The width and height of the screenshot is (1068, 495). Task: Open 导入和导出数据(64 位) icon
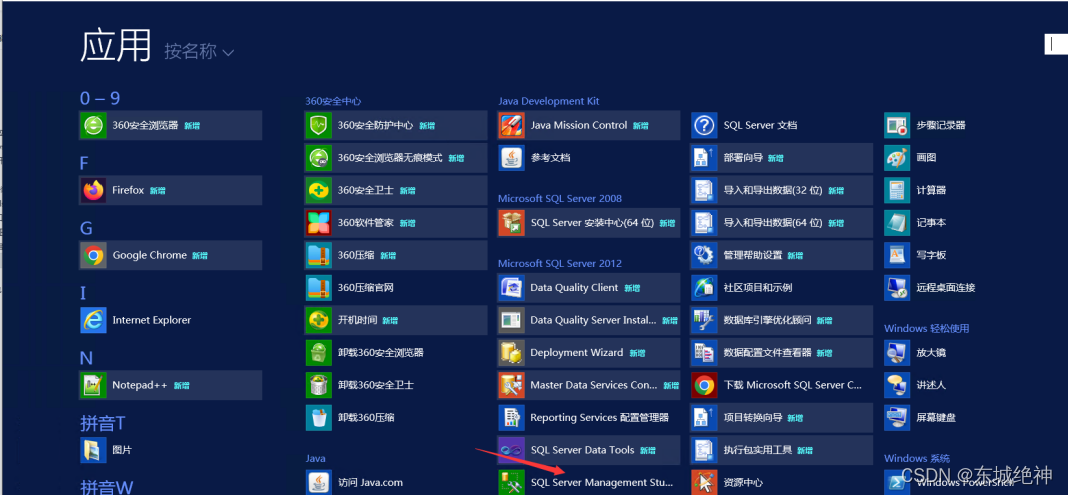tap(704, 223)
